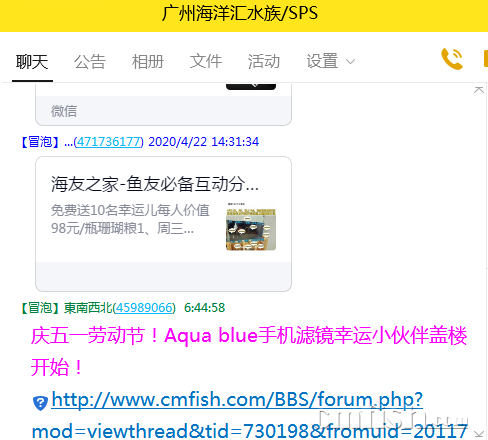Click the black image at card top

[251, 87]
